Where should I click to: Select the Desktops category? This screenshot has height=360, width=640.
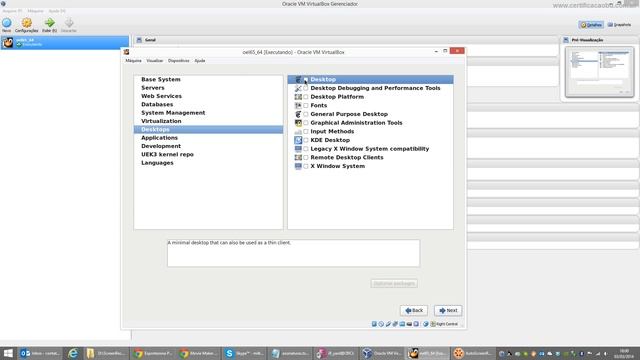pyautogui.click(x=208, y=129)
